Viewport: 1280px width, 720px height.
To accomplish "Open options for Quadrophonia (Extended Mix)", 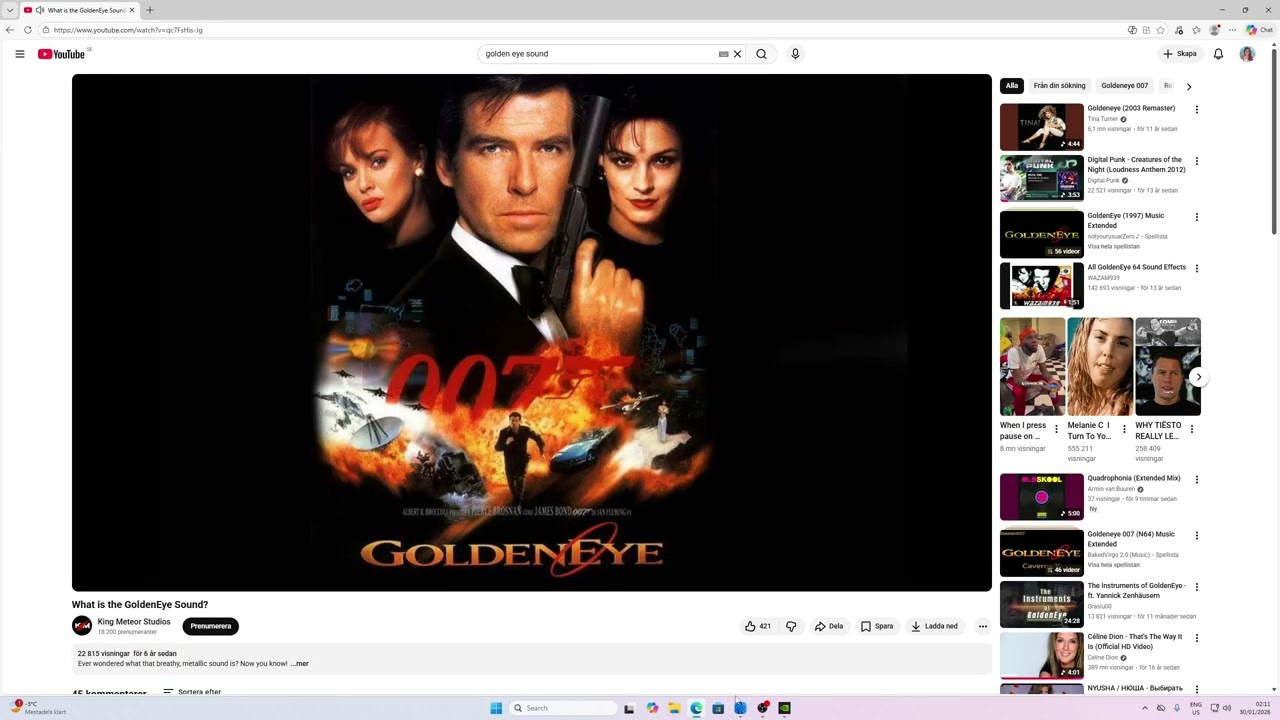I will (1196, 479).
